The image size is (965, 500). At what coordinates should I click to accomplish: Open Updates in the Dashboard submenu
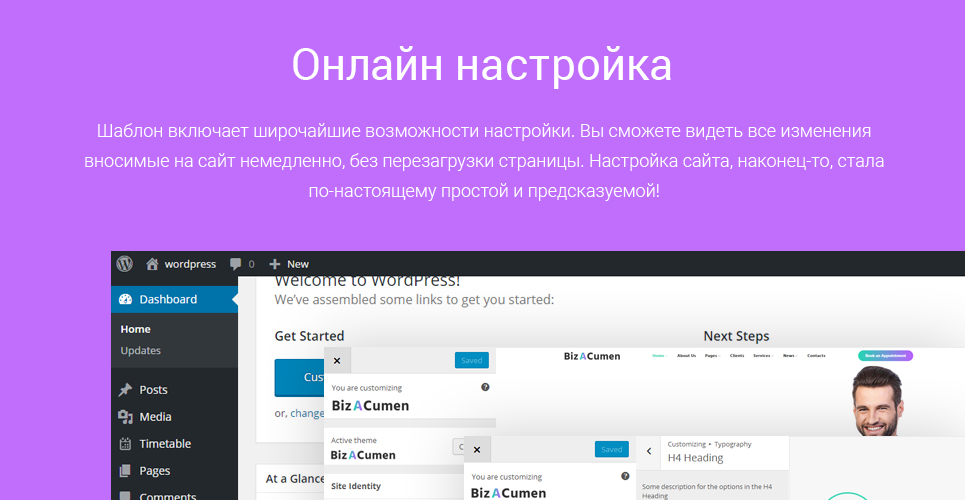pos(140,350)
